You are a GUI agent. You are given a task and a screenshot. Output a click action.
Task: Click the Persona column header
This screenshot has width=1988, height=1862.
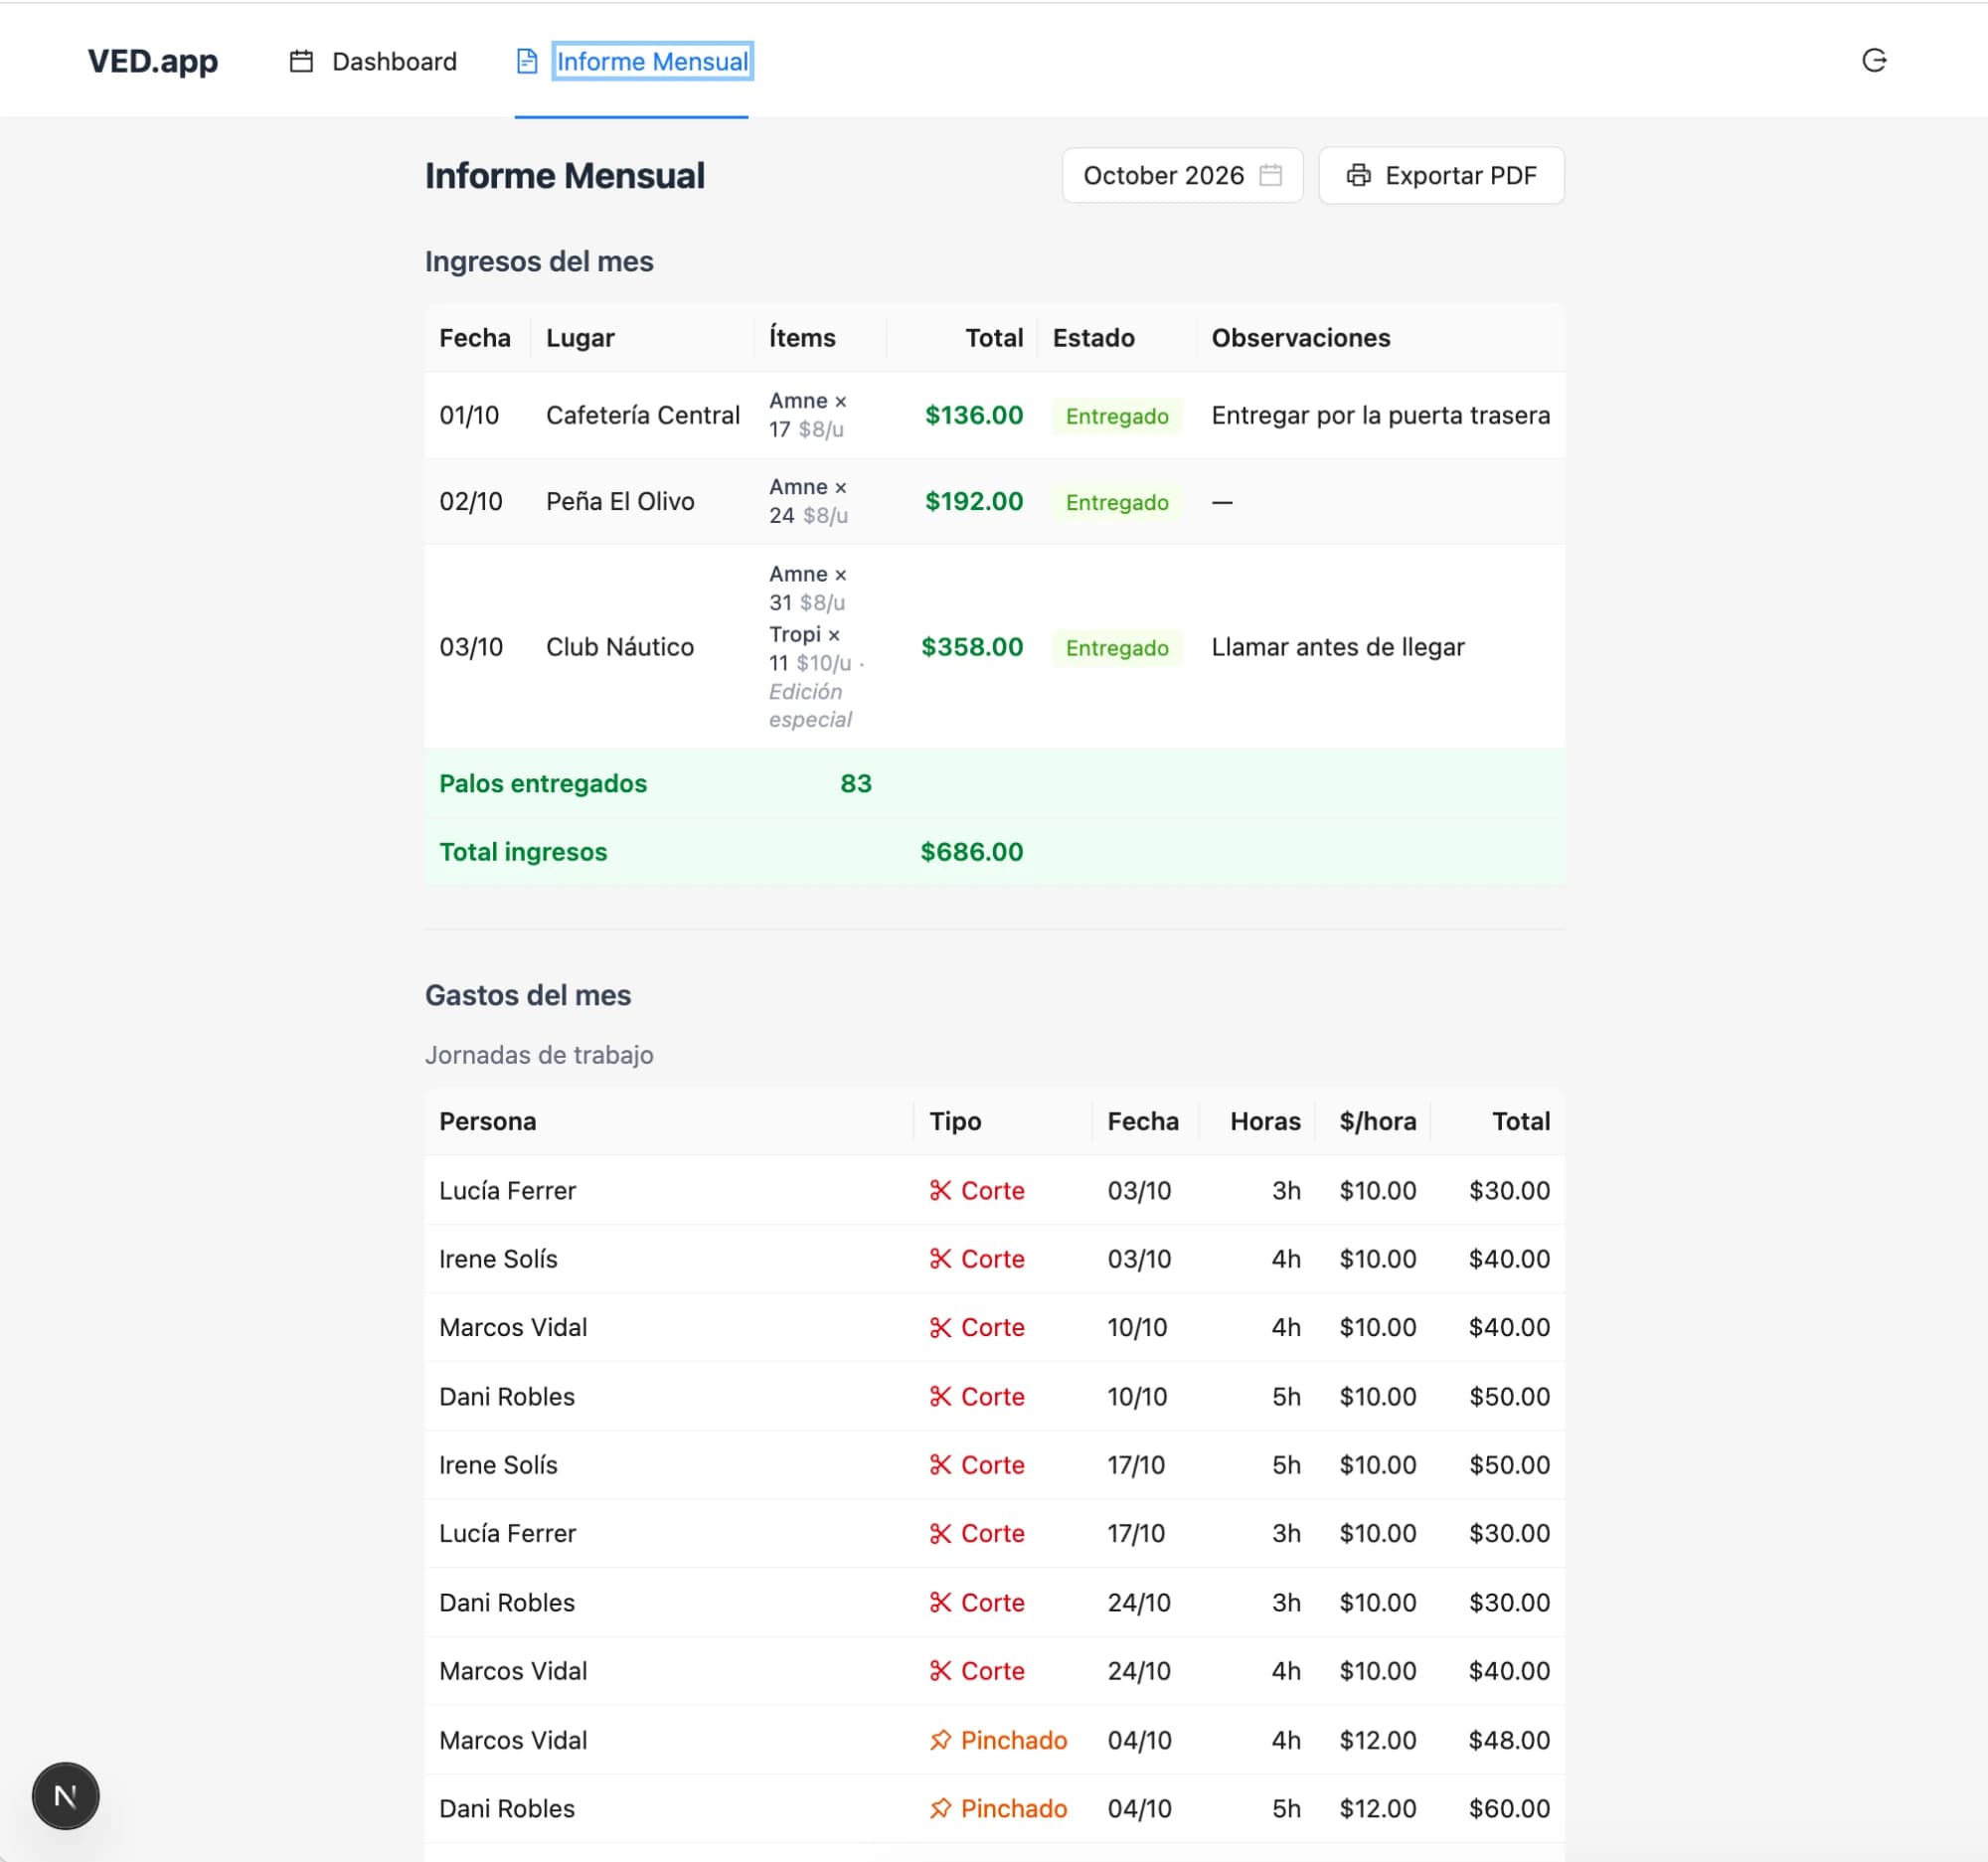coord(488,1122)
